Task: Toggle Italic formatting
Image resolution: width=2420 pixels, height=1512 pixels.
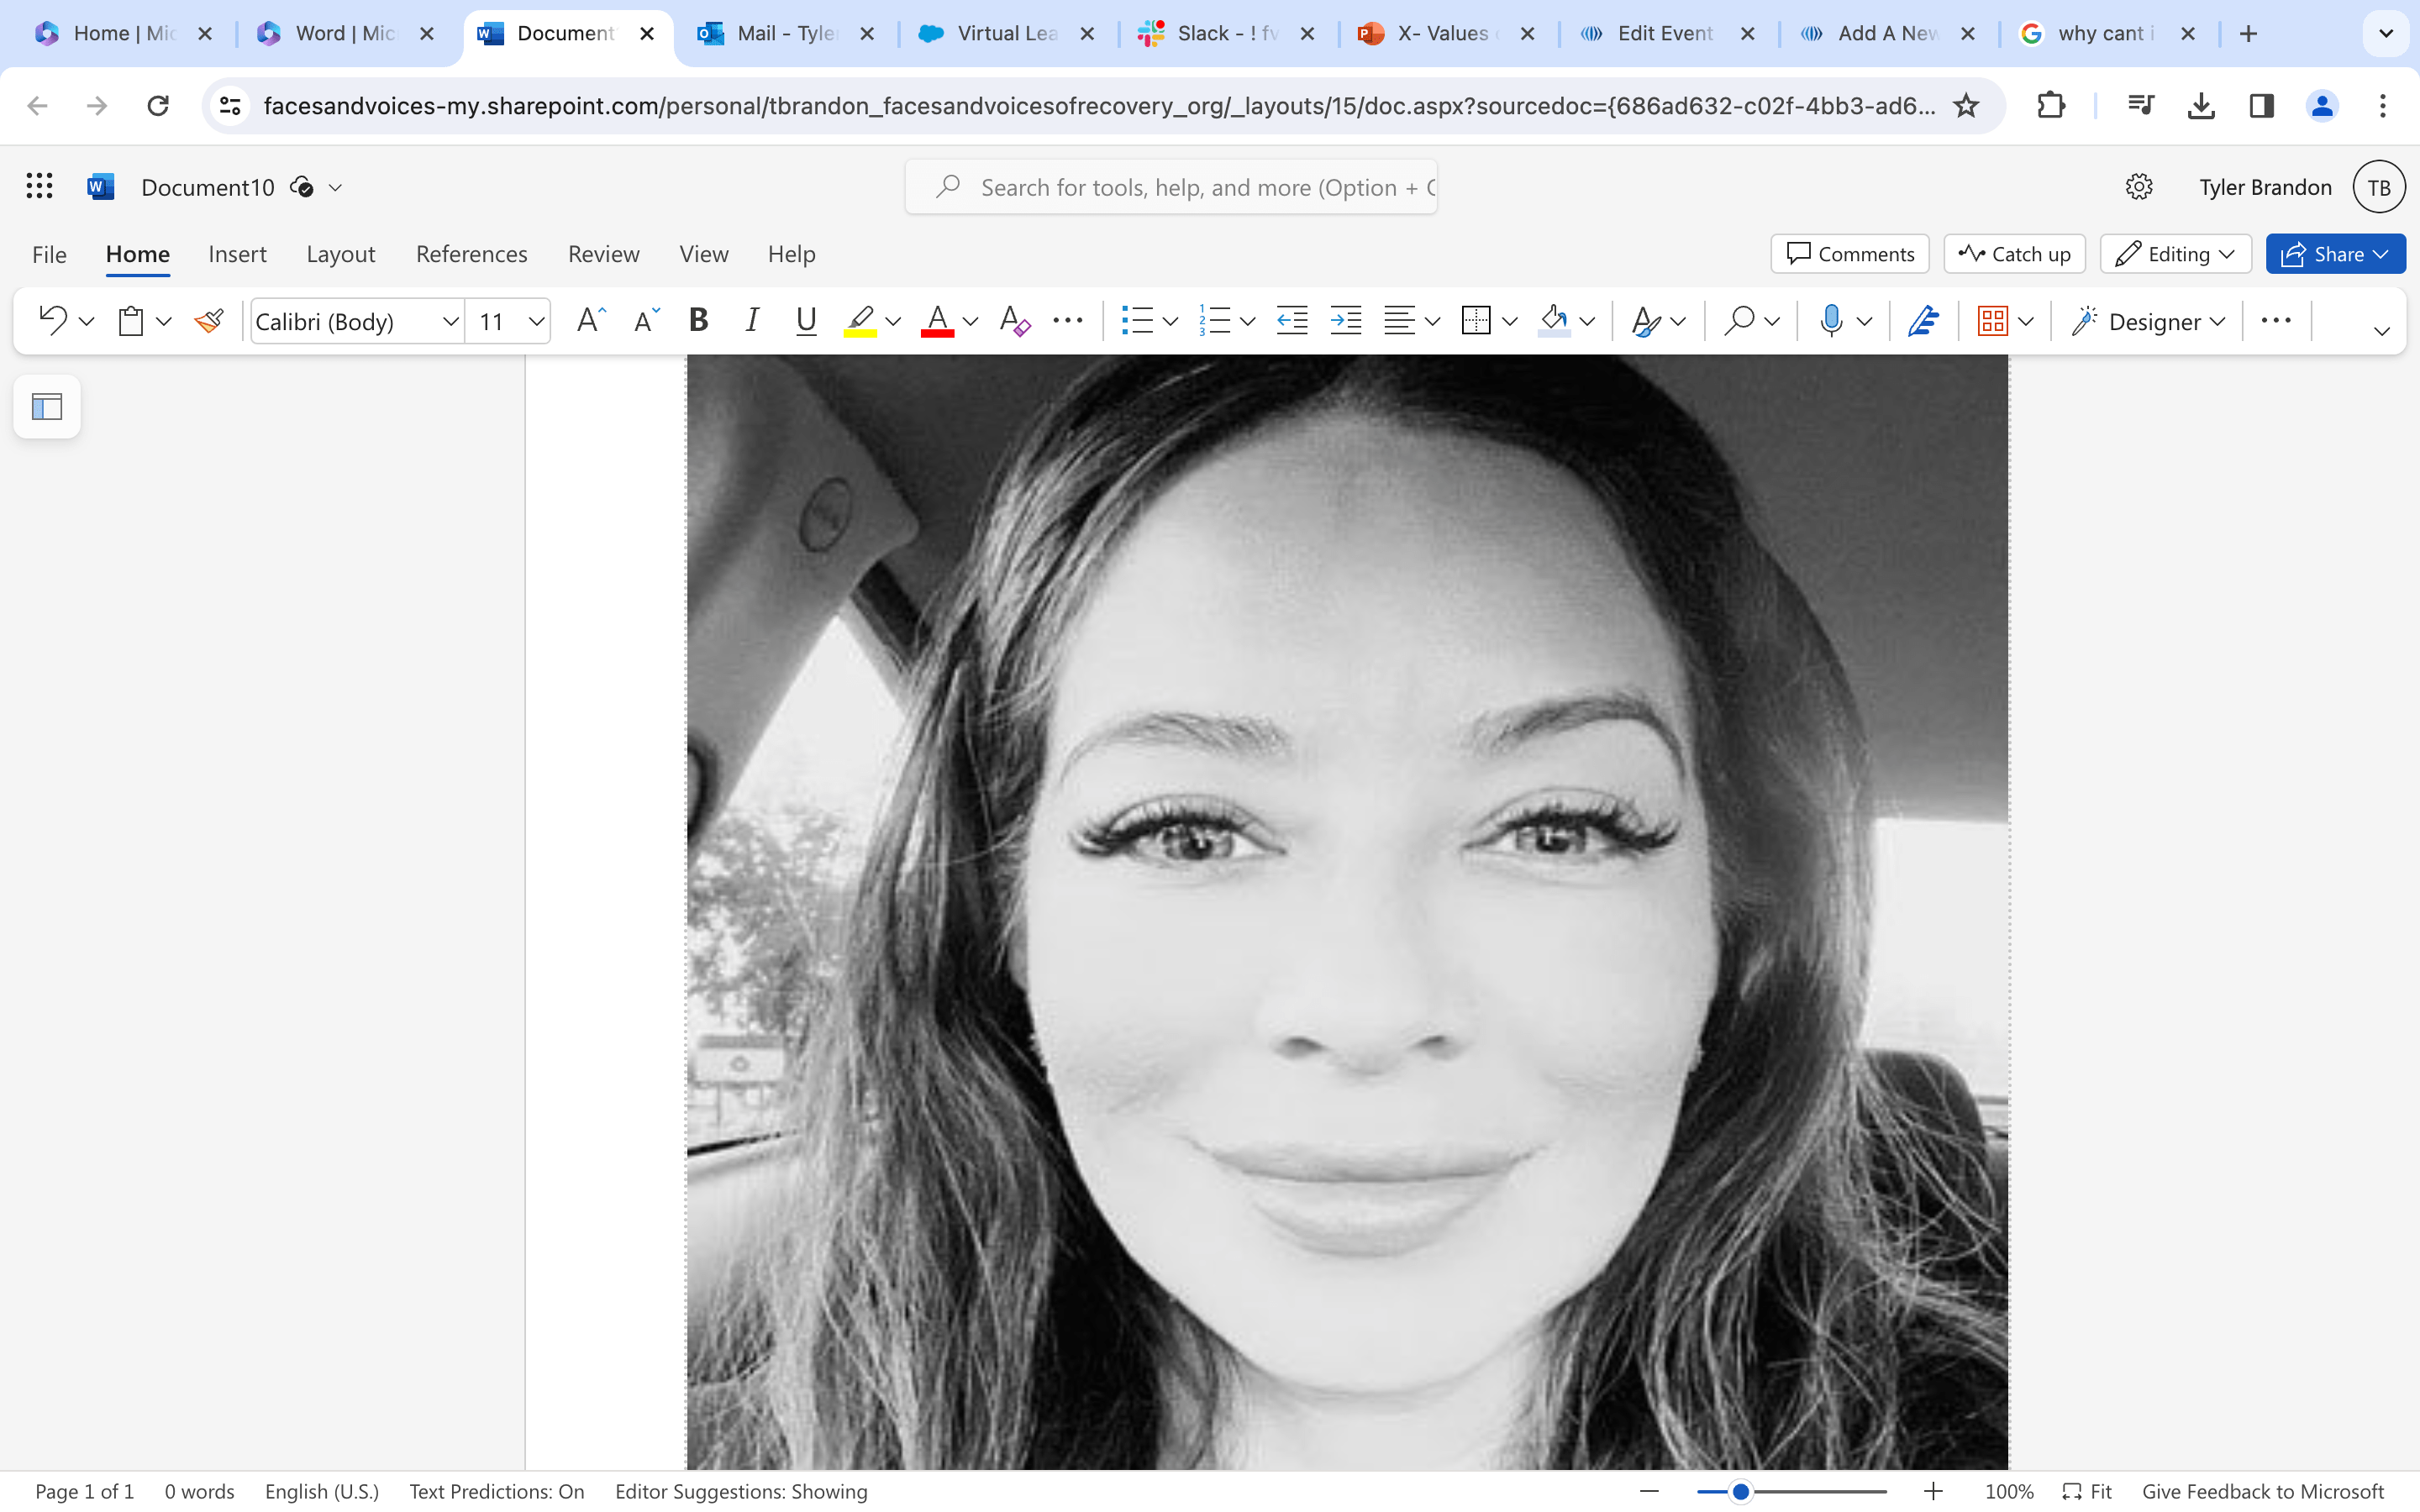Action: [x=751, y=321]
